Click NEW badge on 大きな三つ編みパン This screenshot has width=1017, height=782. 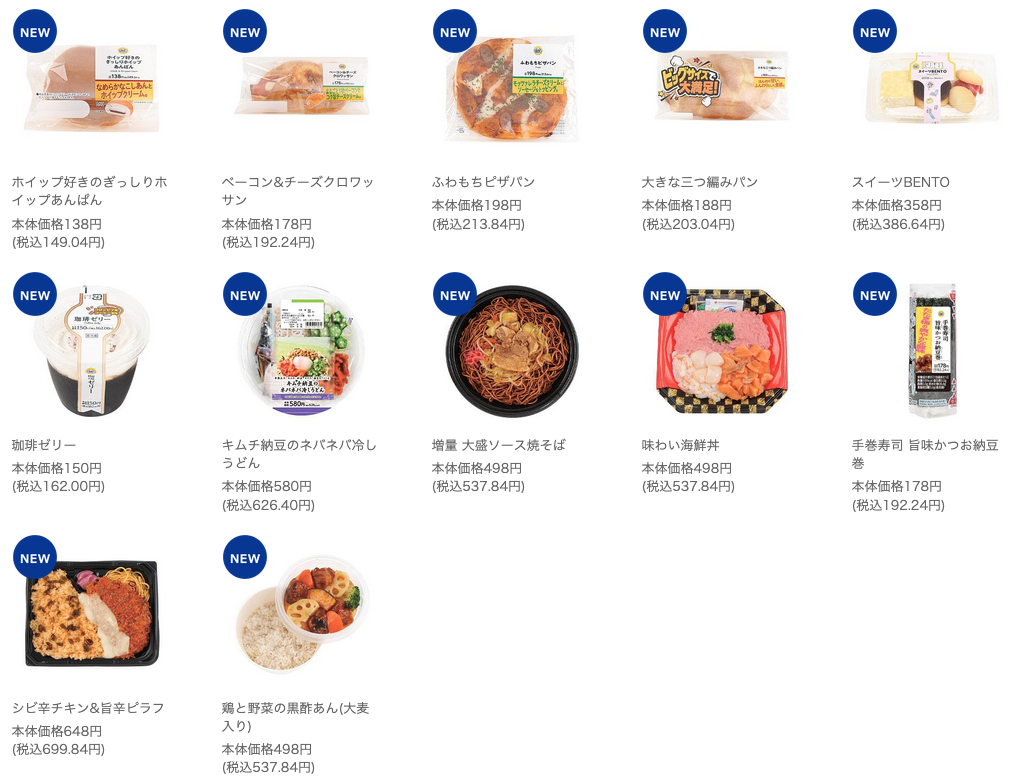tap(665, 31)
